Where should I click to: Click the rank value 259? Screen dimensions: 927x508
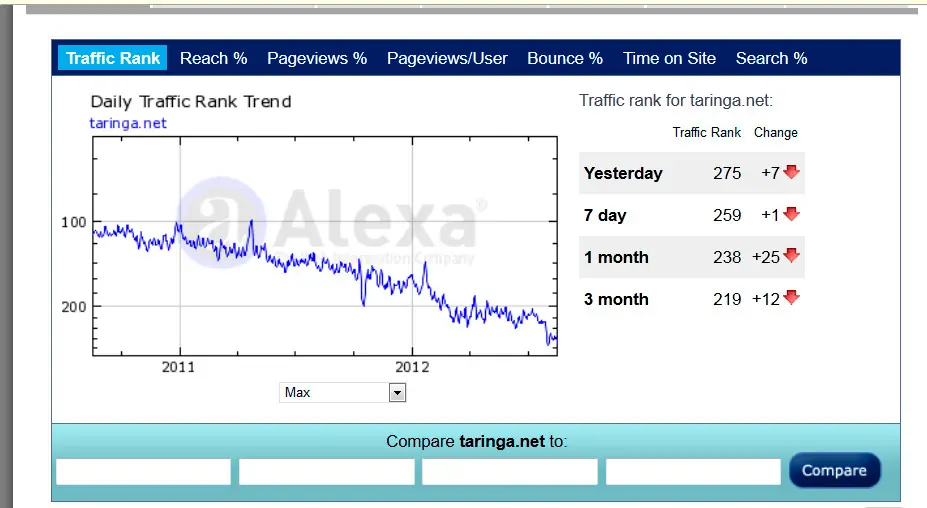[727, 215]
